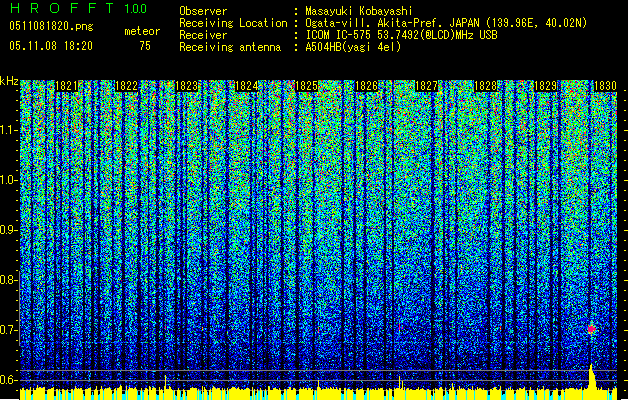
Task: Select the 1821 time marker
Action: (x=68, y=87)
